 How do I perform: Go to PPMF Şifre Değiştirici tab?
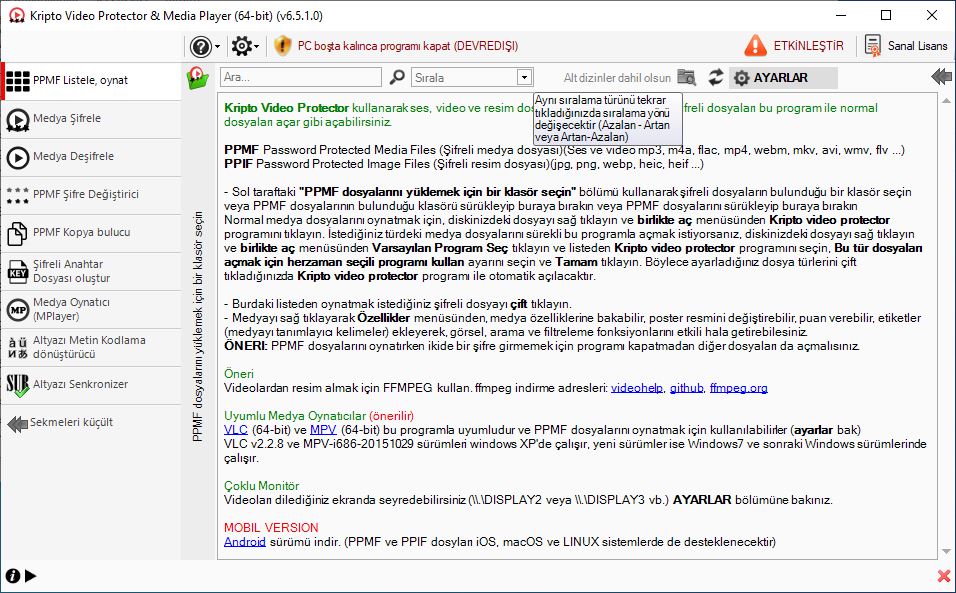91,194
